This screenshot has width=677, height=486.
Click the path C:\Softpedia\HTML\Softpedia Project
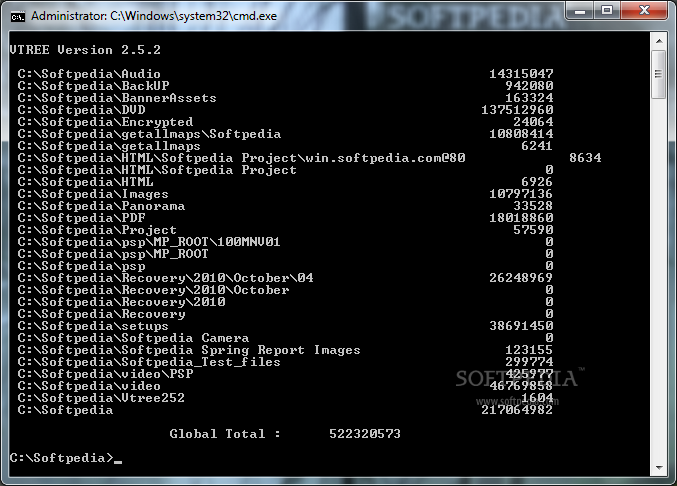point(157,170)
